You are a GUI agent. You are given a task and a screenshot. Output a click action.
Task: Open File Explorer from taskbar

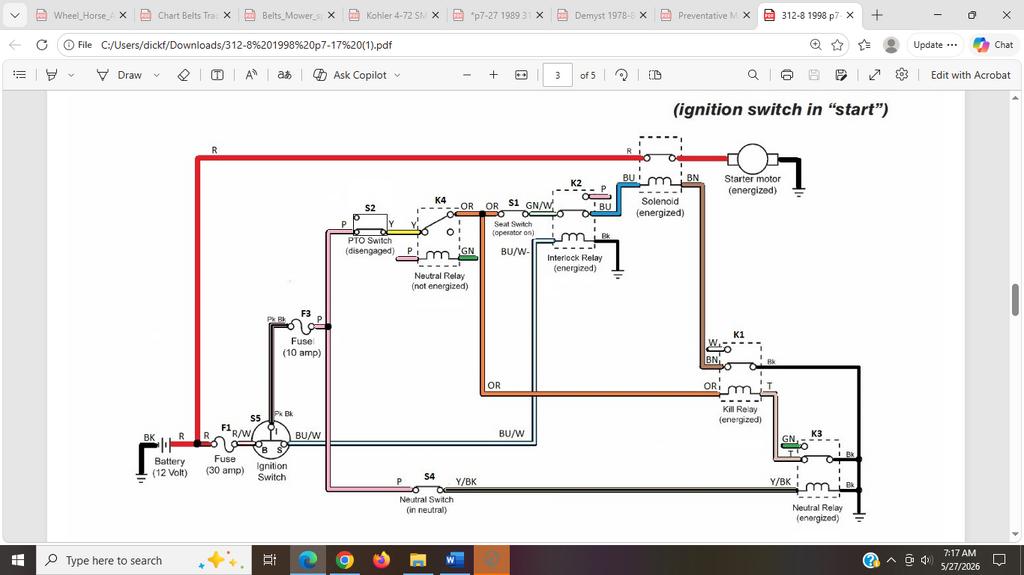click(x=418, y=560)
